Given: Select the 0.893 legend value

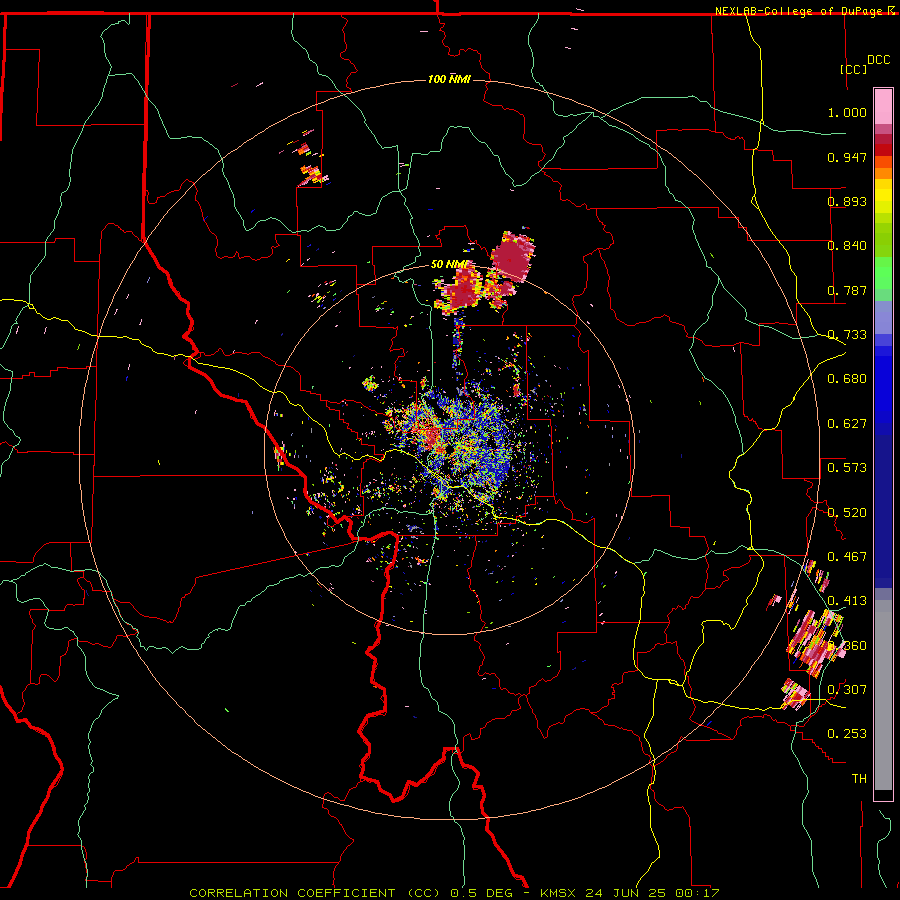Looking at the screenshot, I should pos(847,201).
